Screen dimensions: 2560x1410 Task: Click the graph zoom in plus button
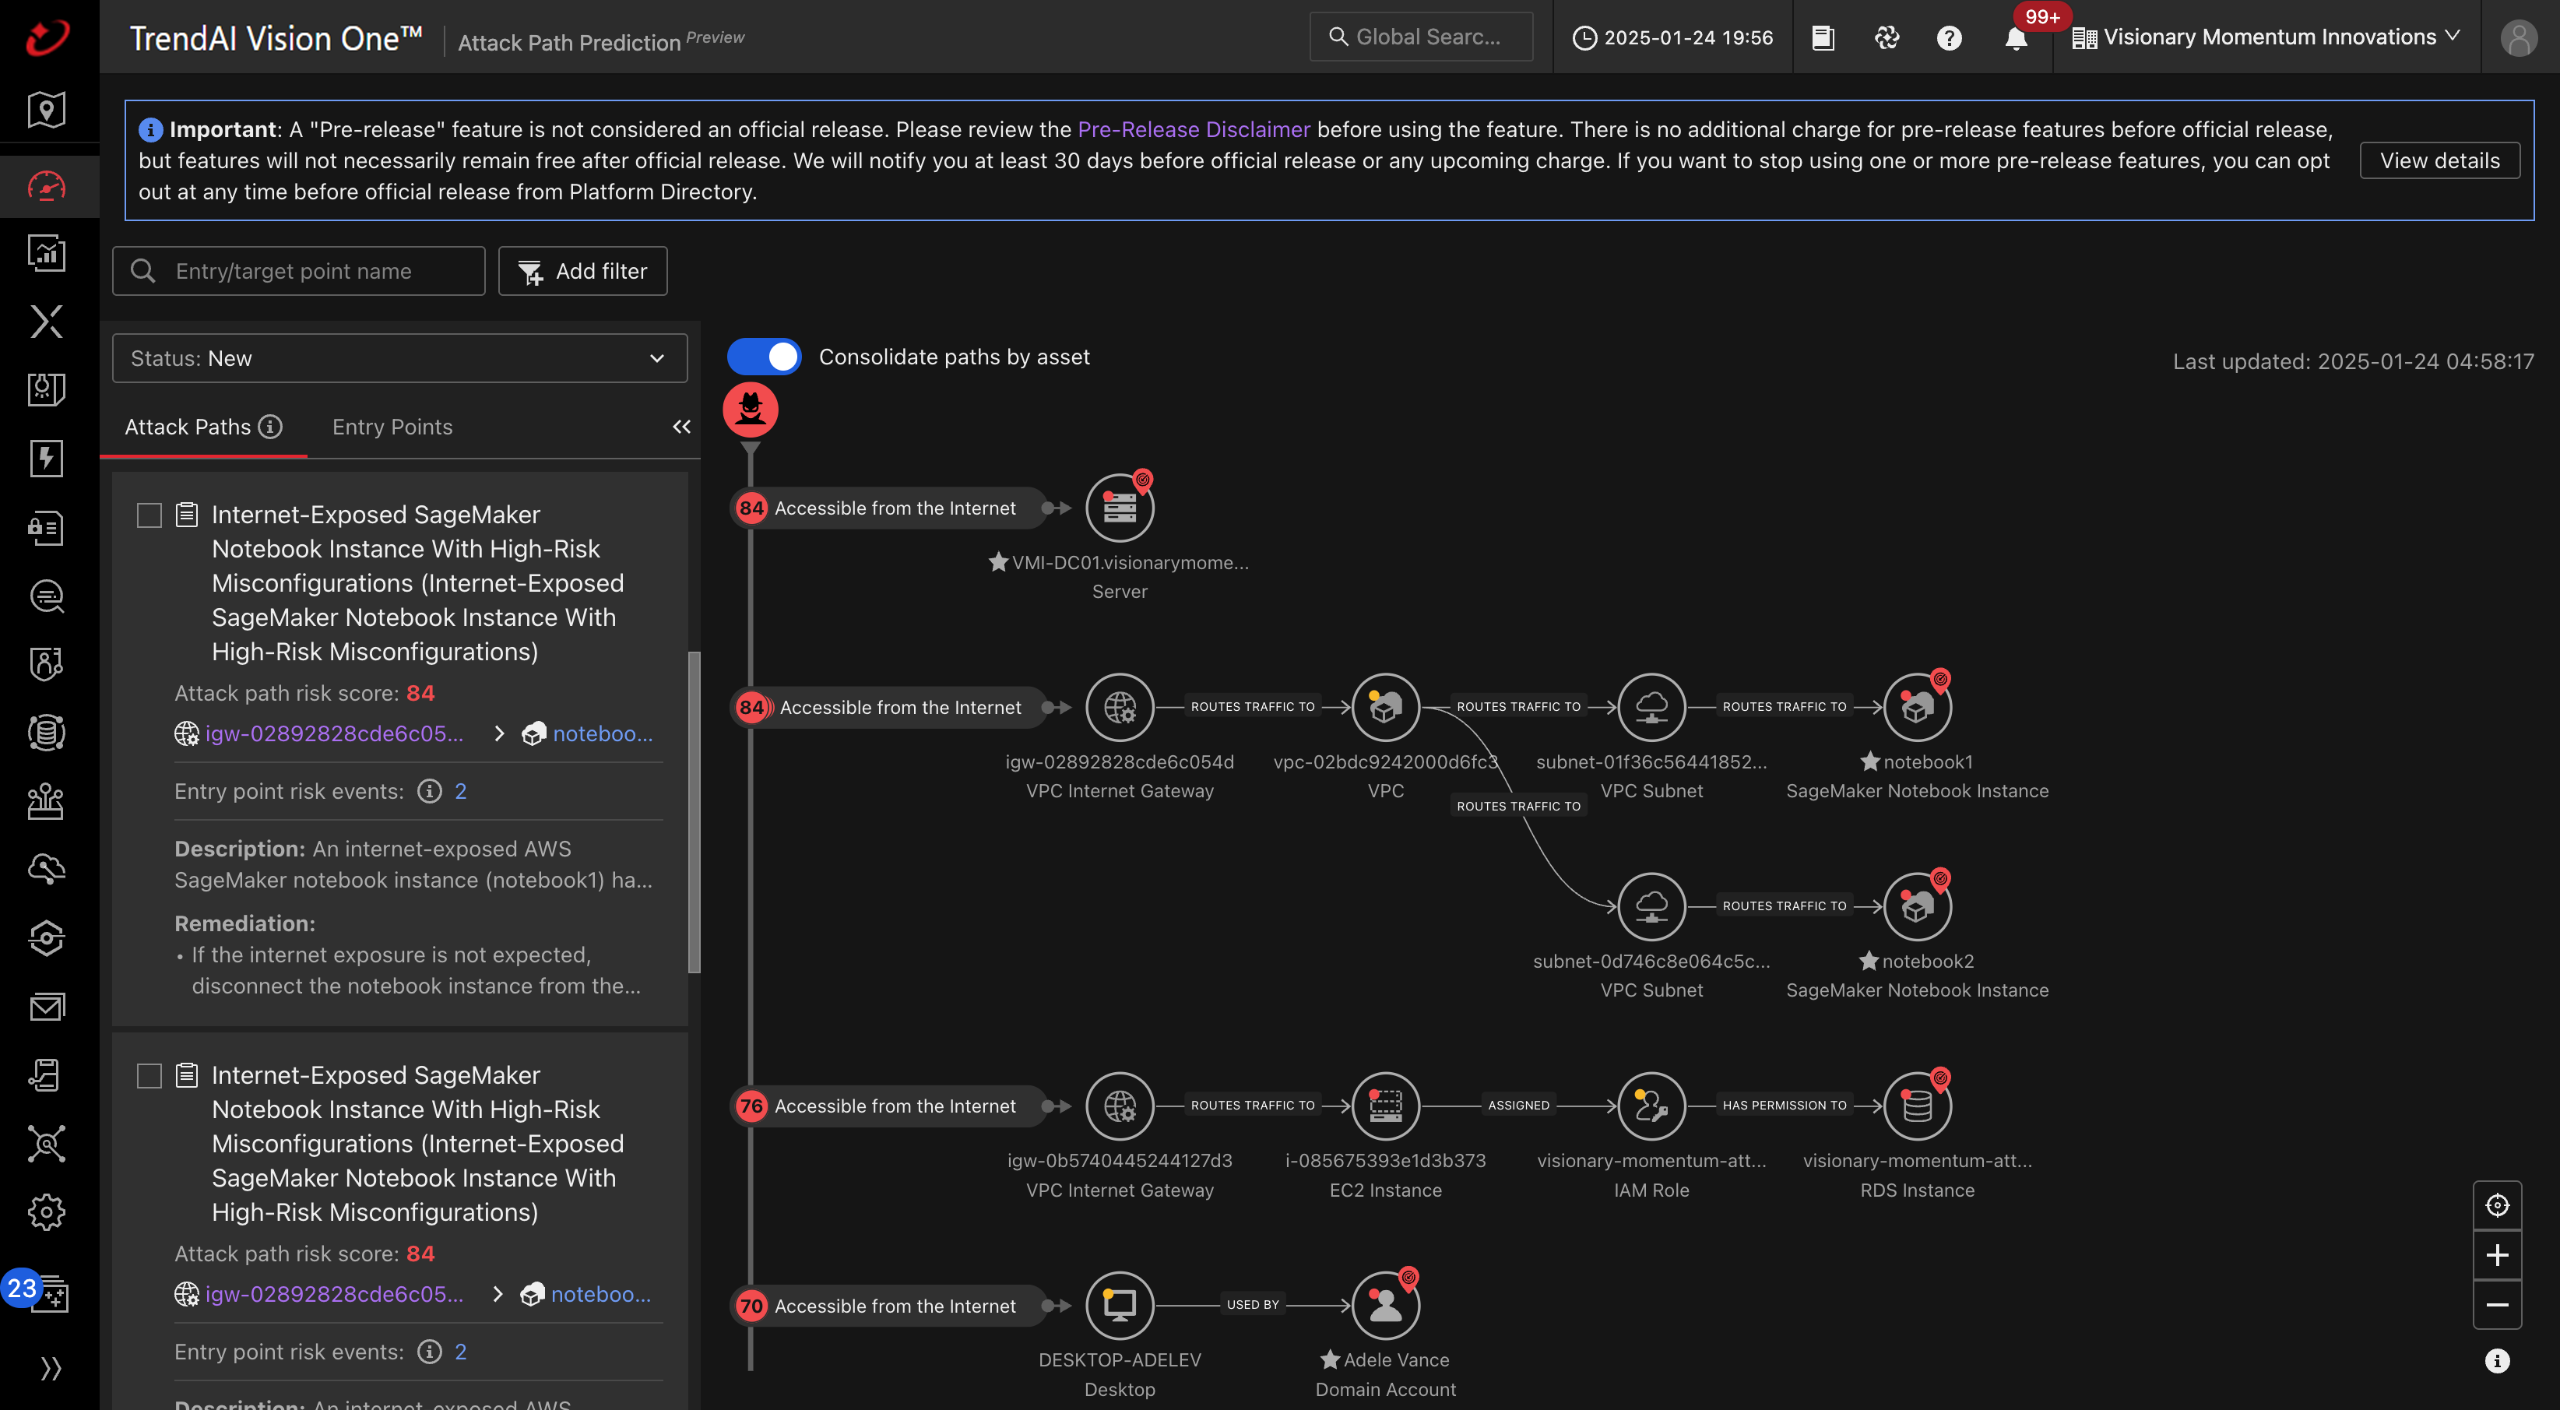click(x=2497, y=1255)
